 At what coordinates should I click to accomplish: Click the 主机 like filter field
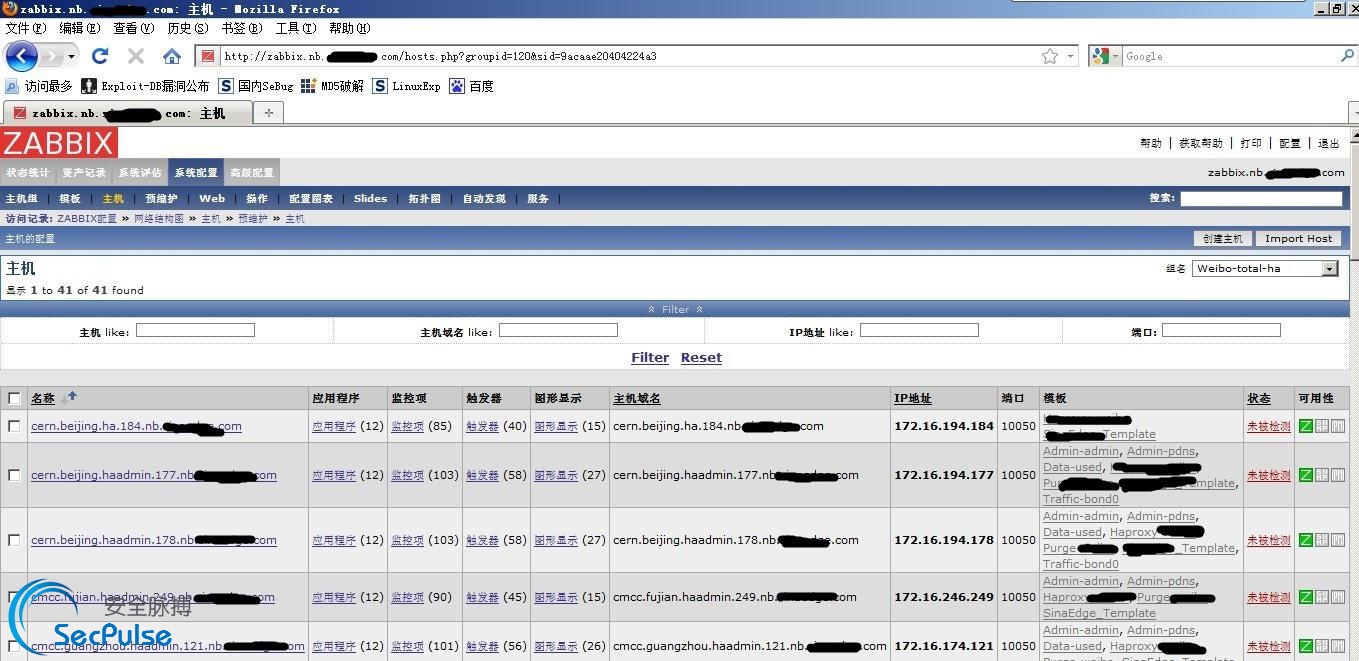pos(195,330)
